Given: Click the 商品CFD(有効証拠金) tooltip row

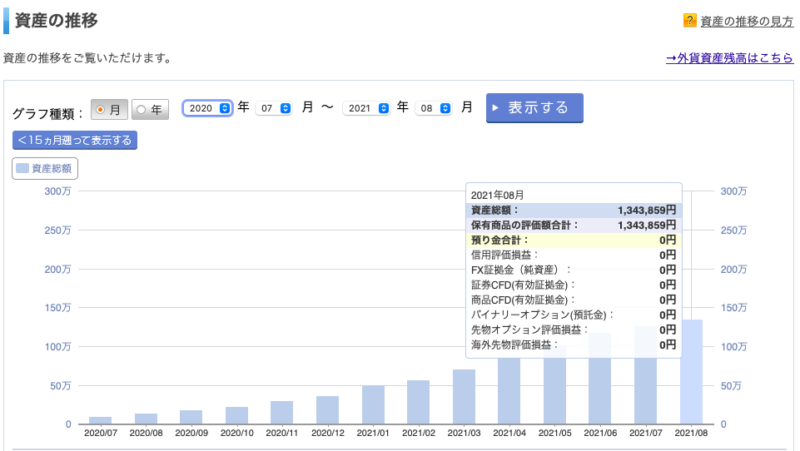Looking at the screenshot, I should pyautogui.click(x=573, y=299).
